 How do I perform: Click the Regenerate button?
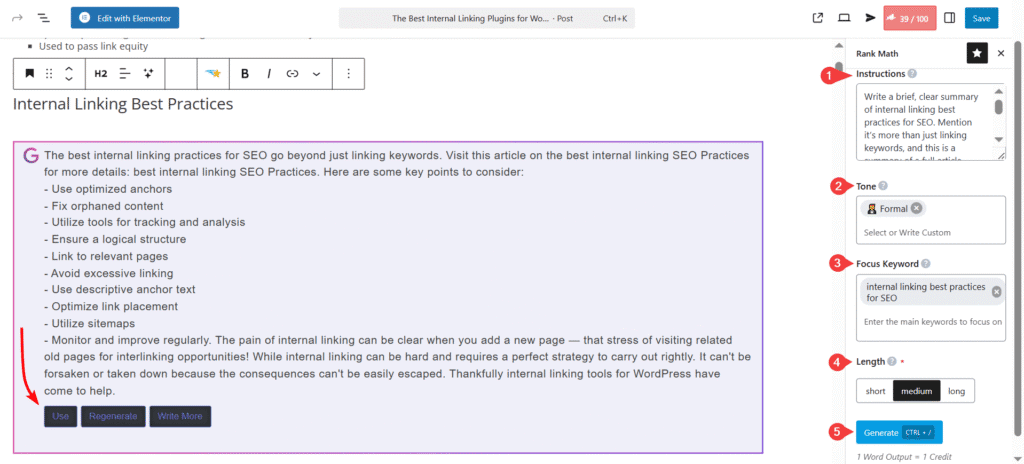click(113, 416)
